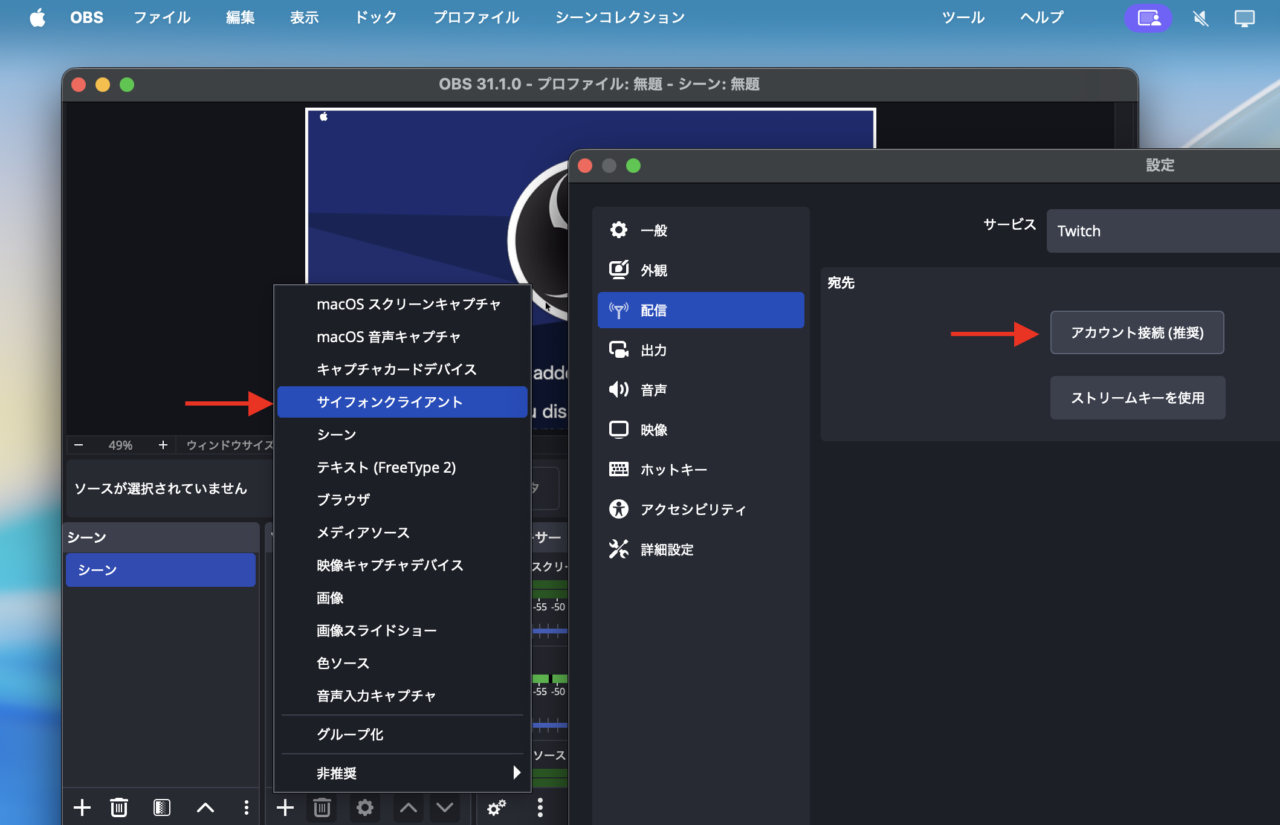Open the 詳細設定 settings section

pos(665,549)
